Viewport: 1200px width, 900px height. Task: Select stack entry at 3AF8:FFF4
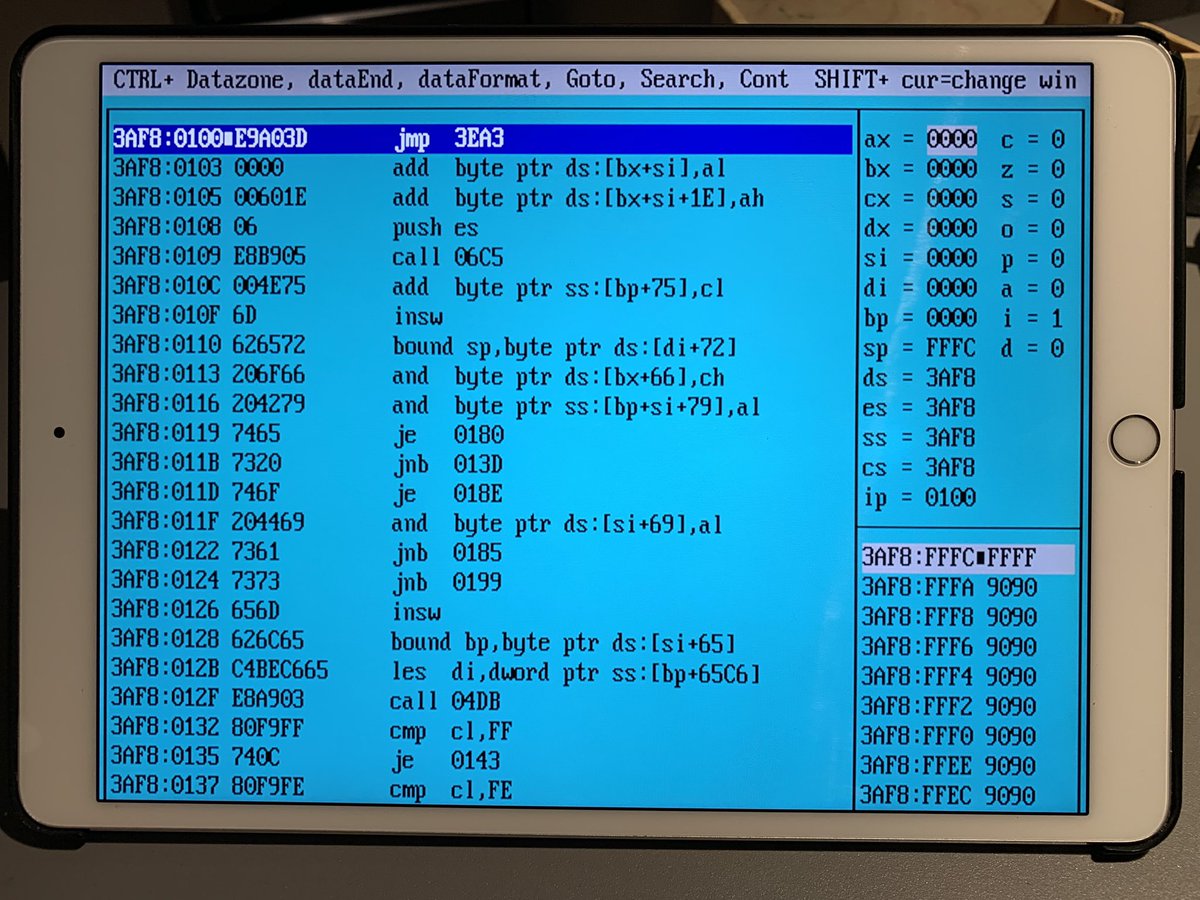[949, 677]
